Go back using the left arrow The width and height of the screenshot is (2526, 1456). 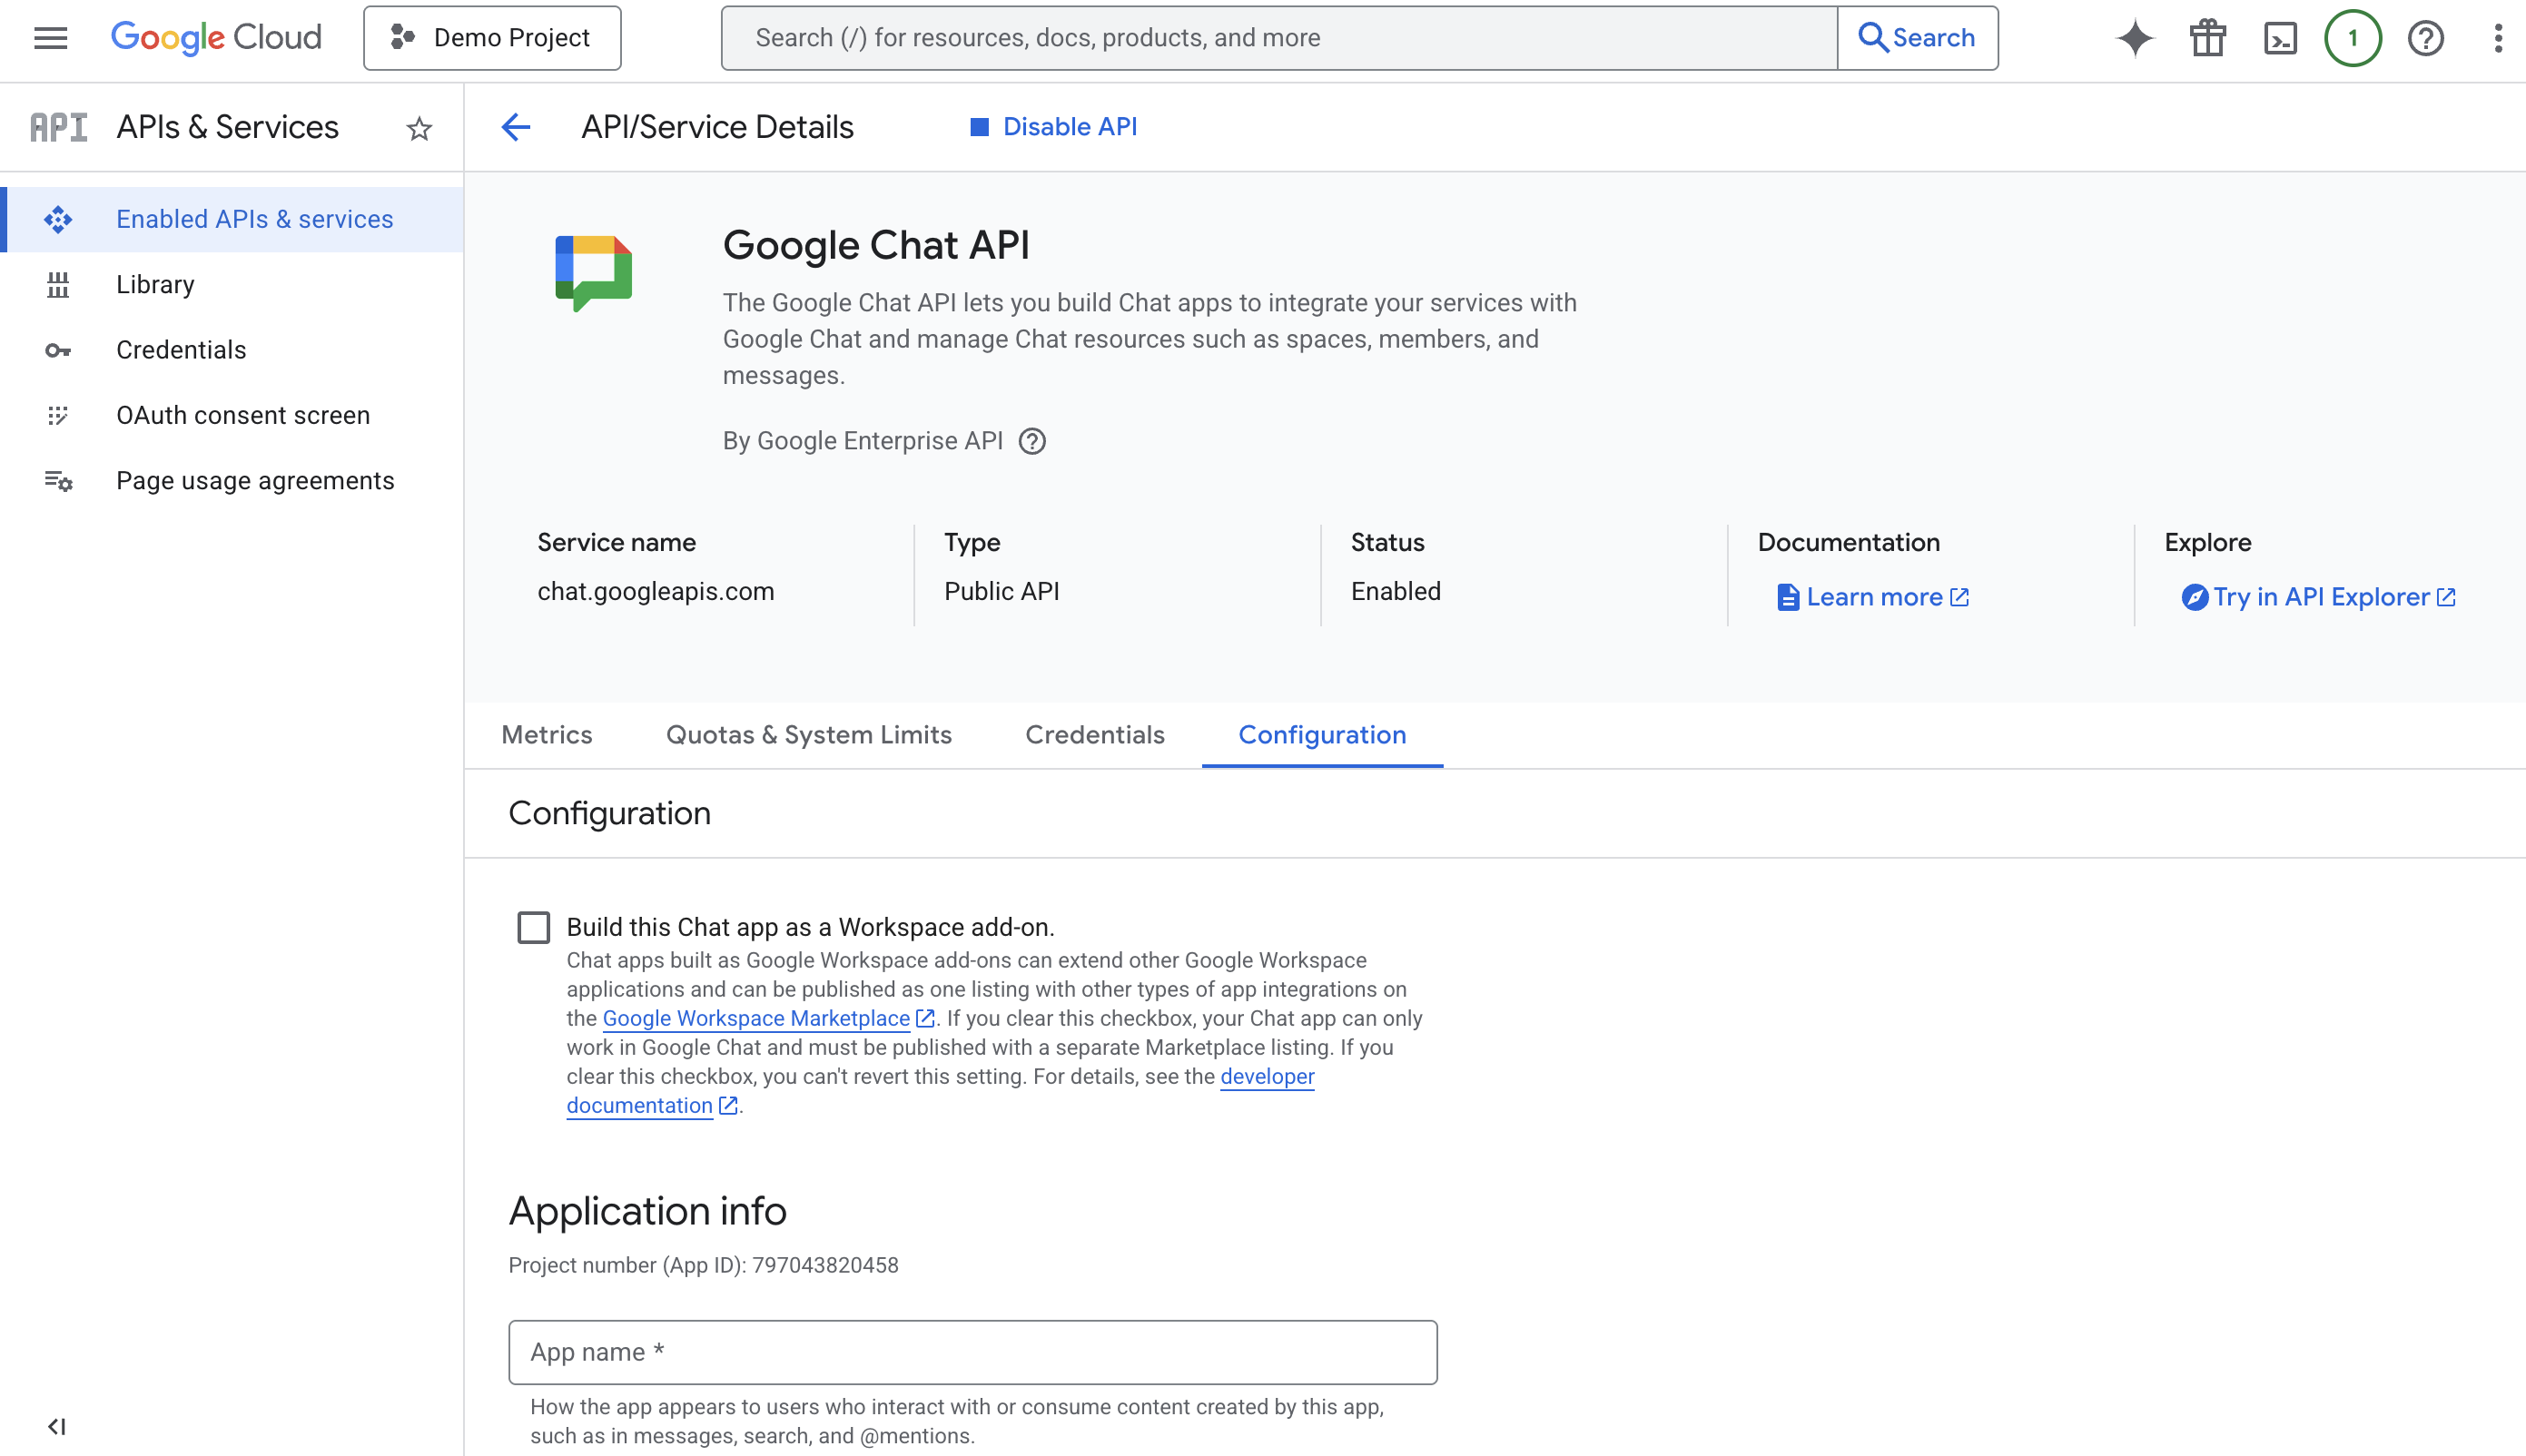click(516, 127)
